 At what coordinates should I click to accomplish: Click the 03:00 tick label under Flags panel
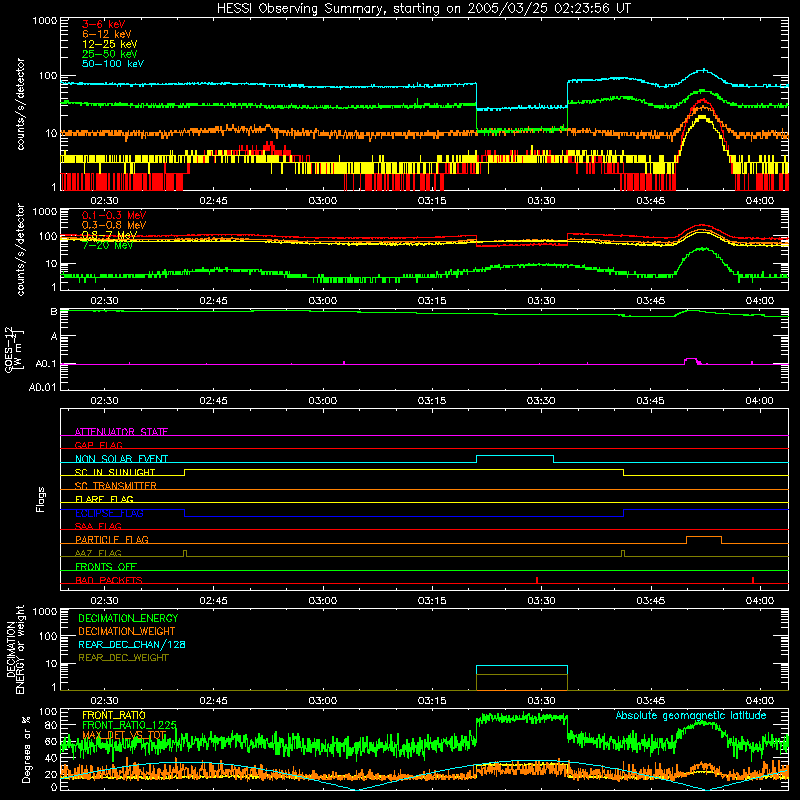(322, 601)
